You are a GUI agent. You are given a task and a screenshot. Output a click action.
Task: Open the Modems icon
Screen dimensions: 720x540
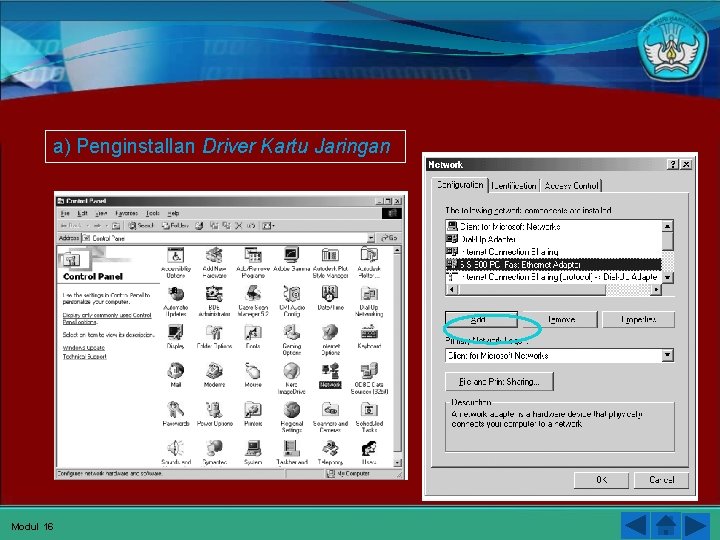click(214, 375)
